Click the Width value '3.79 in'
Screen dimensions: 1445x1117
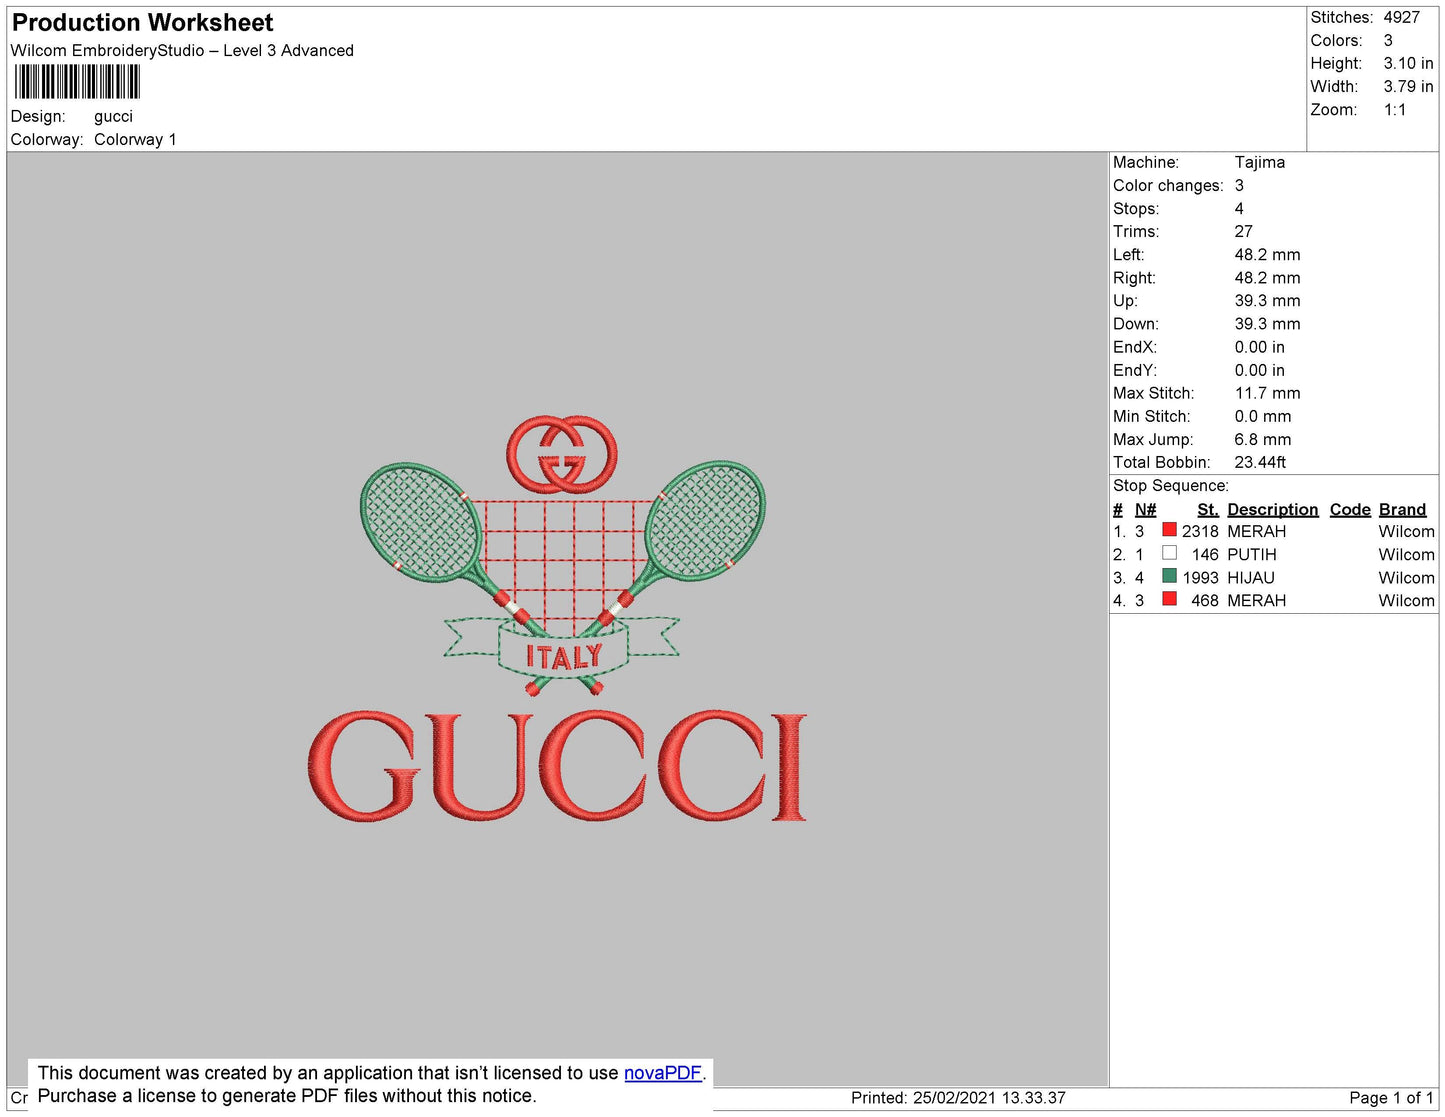(x=1408, y=87)
